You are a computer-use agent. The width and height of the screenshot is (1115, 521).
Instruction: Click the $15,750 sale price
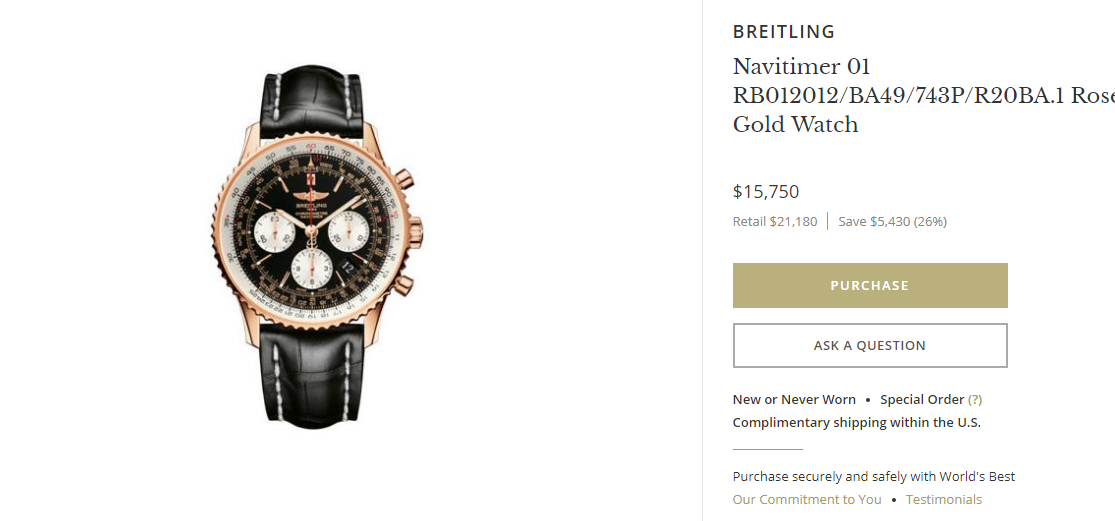coord(766,192)
